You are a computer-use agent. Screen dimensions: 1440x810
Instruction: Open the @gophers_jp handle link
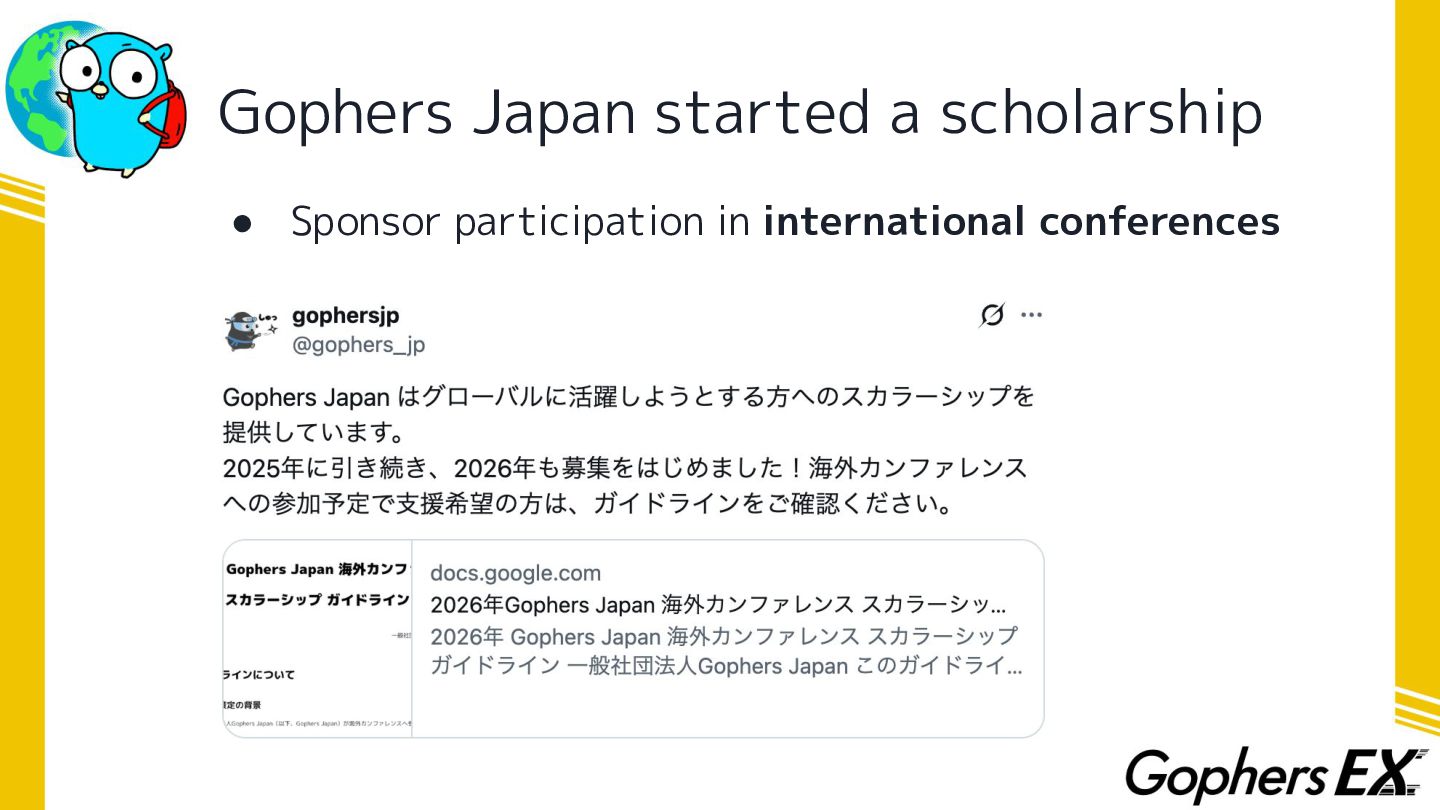(358, 345)
